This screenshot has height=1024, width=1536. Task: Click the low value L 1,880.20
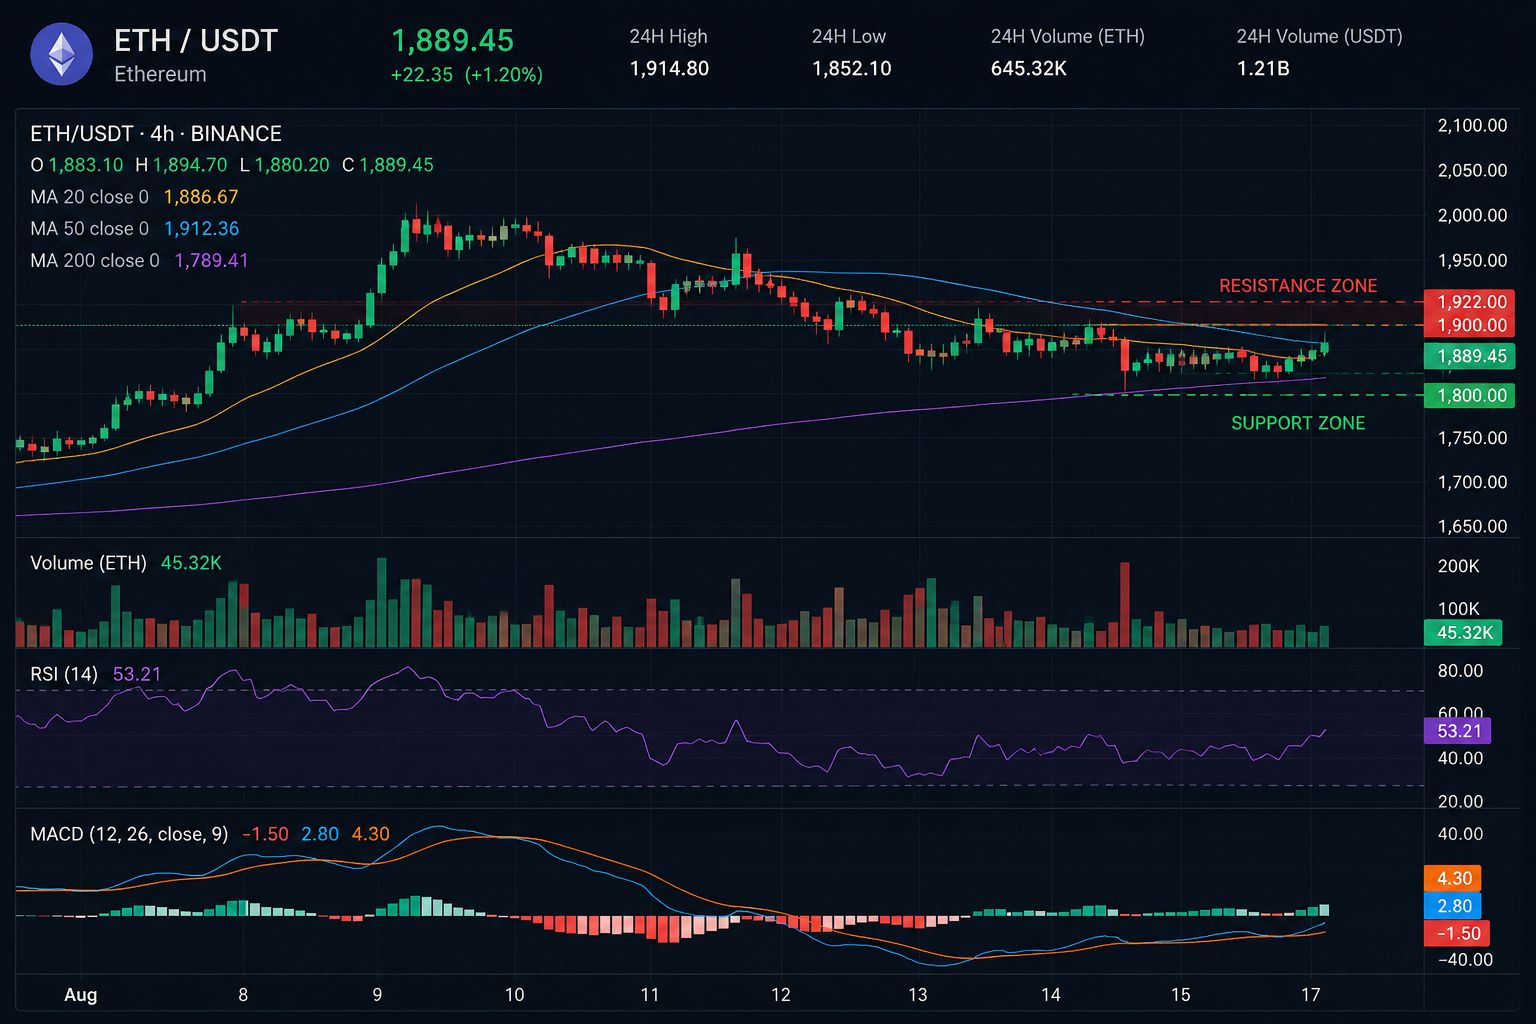285,165
